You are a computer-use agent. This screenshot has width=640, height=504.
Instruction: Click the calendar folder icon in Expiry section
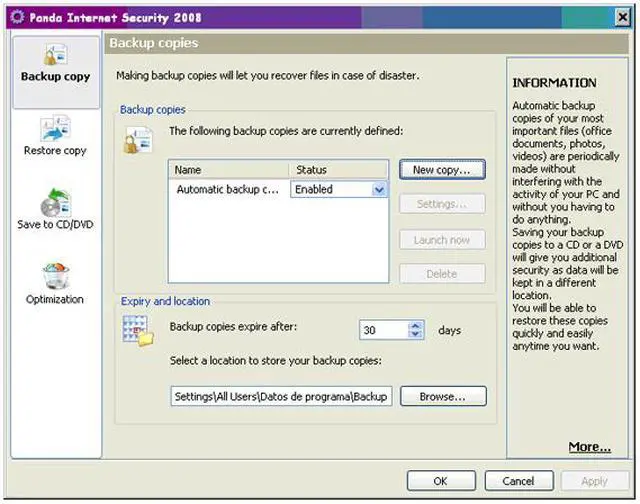click(x=137, y=331)
